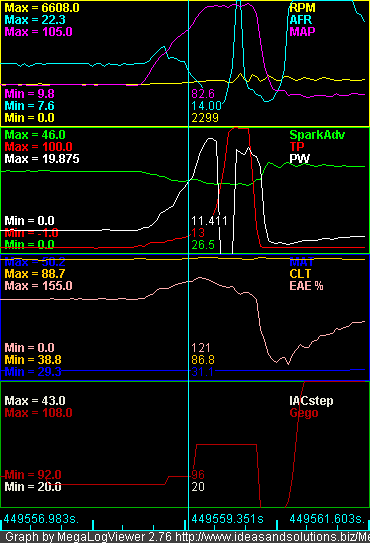Click the Max = 19.875 PW value
The image size is (370, 543).
[42, 159]
